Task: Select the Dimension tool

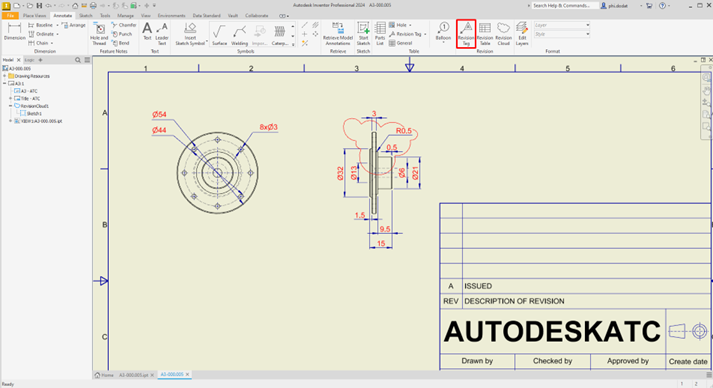Action: (15, 32)
